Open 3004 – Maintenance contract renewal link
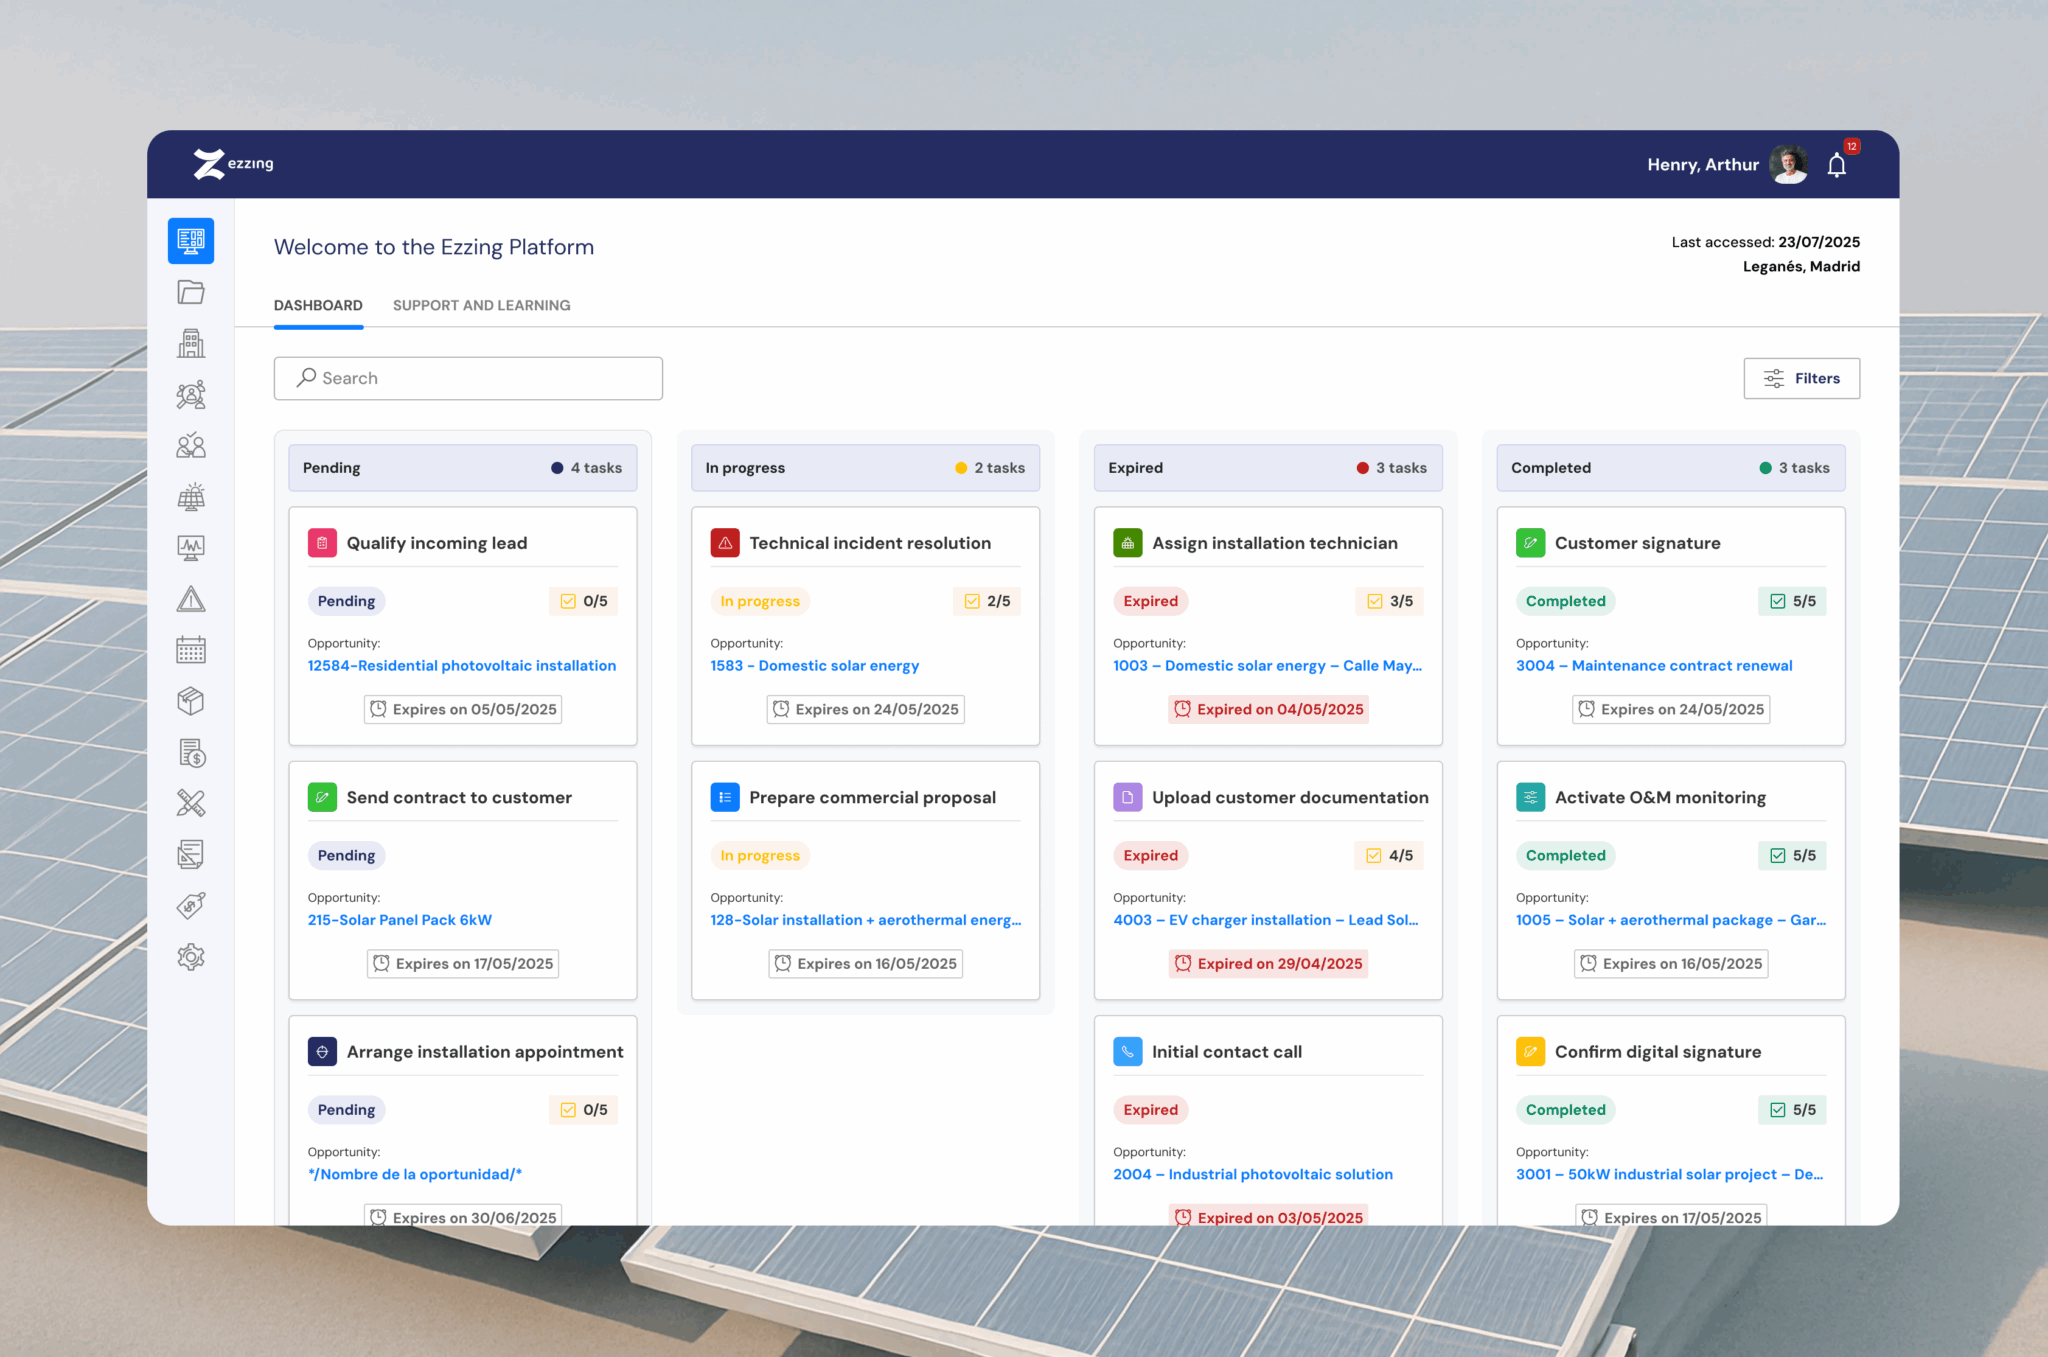 click(x=1653, y=665)
